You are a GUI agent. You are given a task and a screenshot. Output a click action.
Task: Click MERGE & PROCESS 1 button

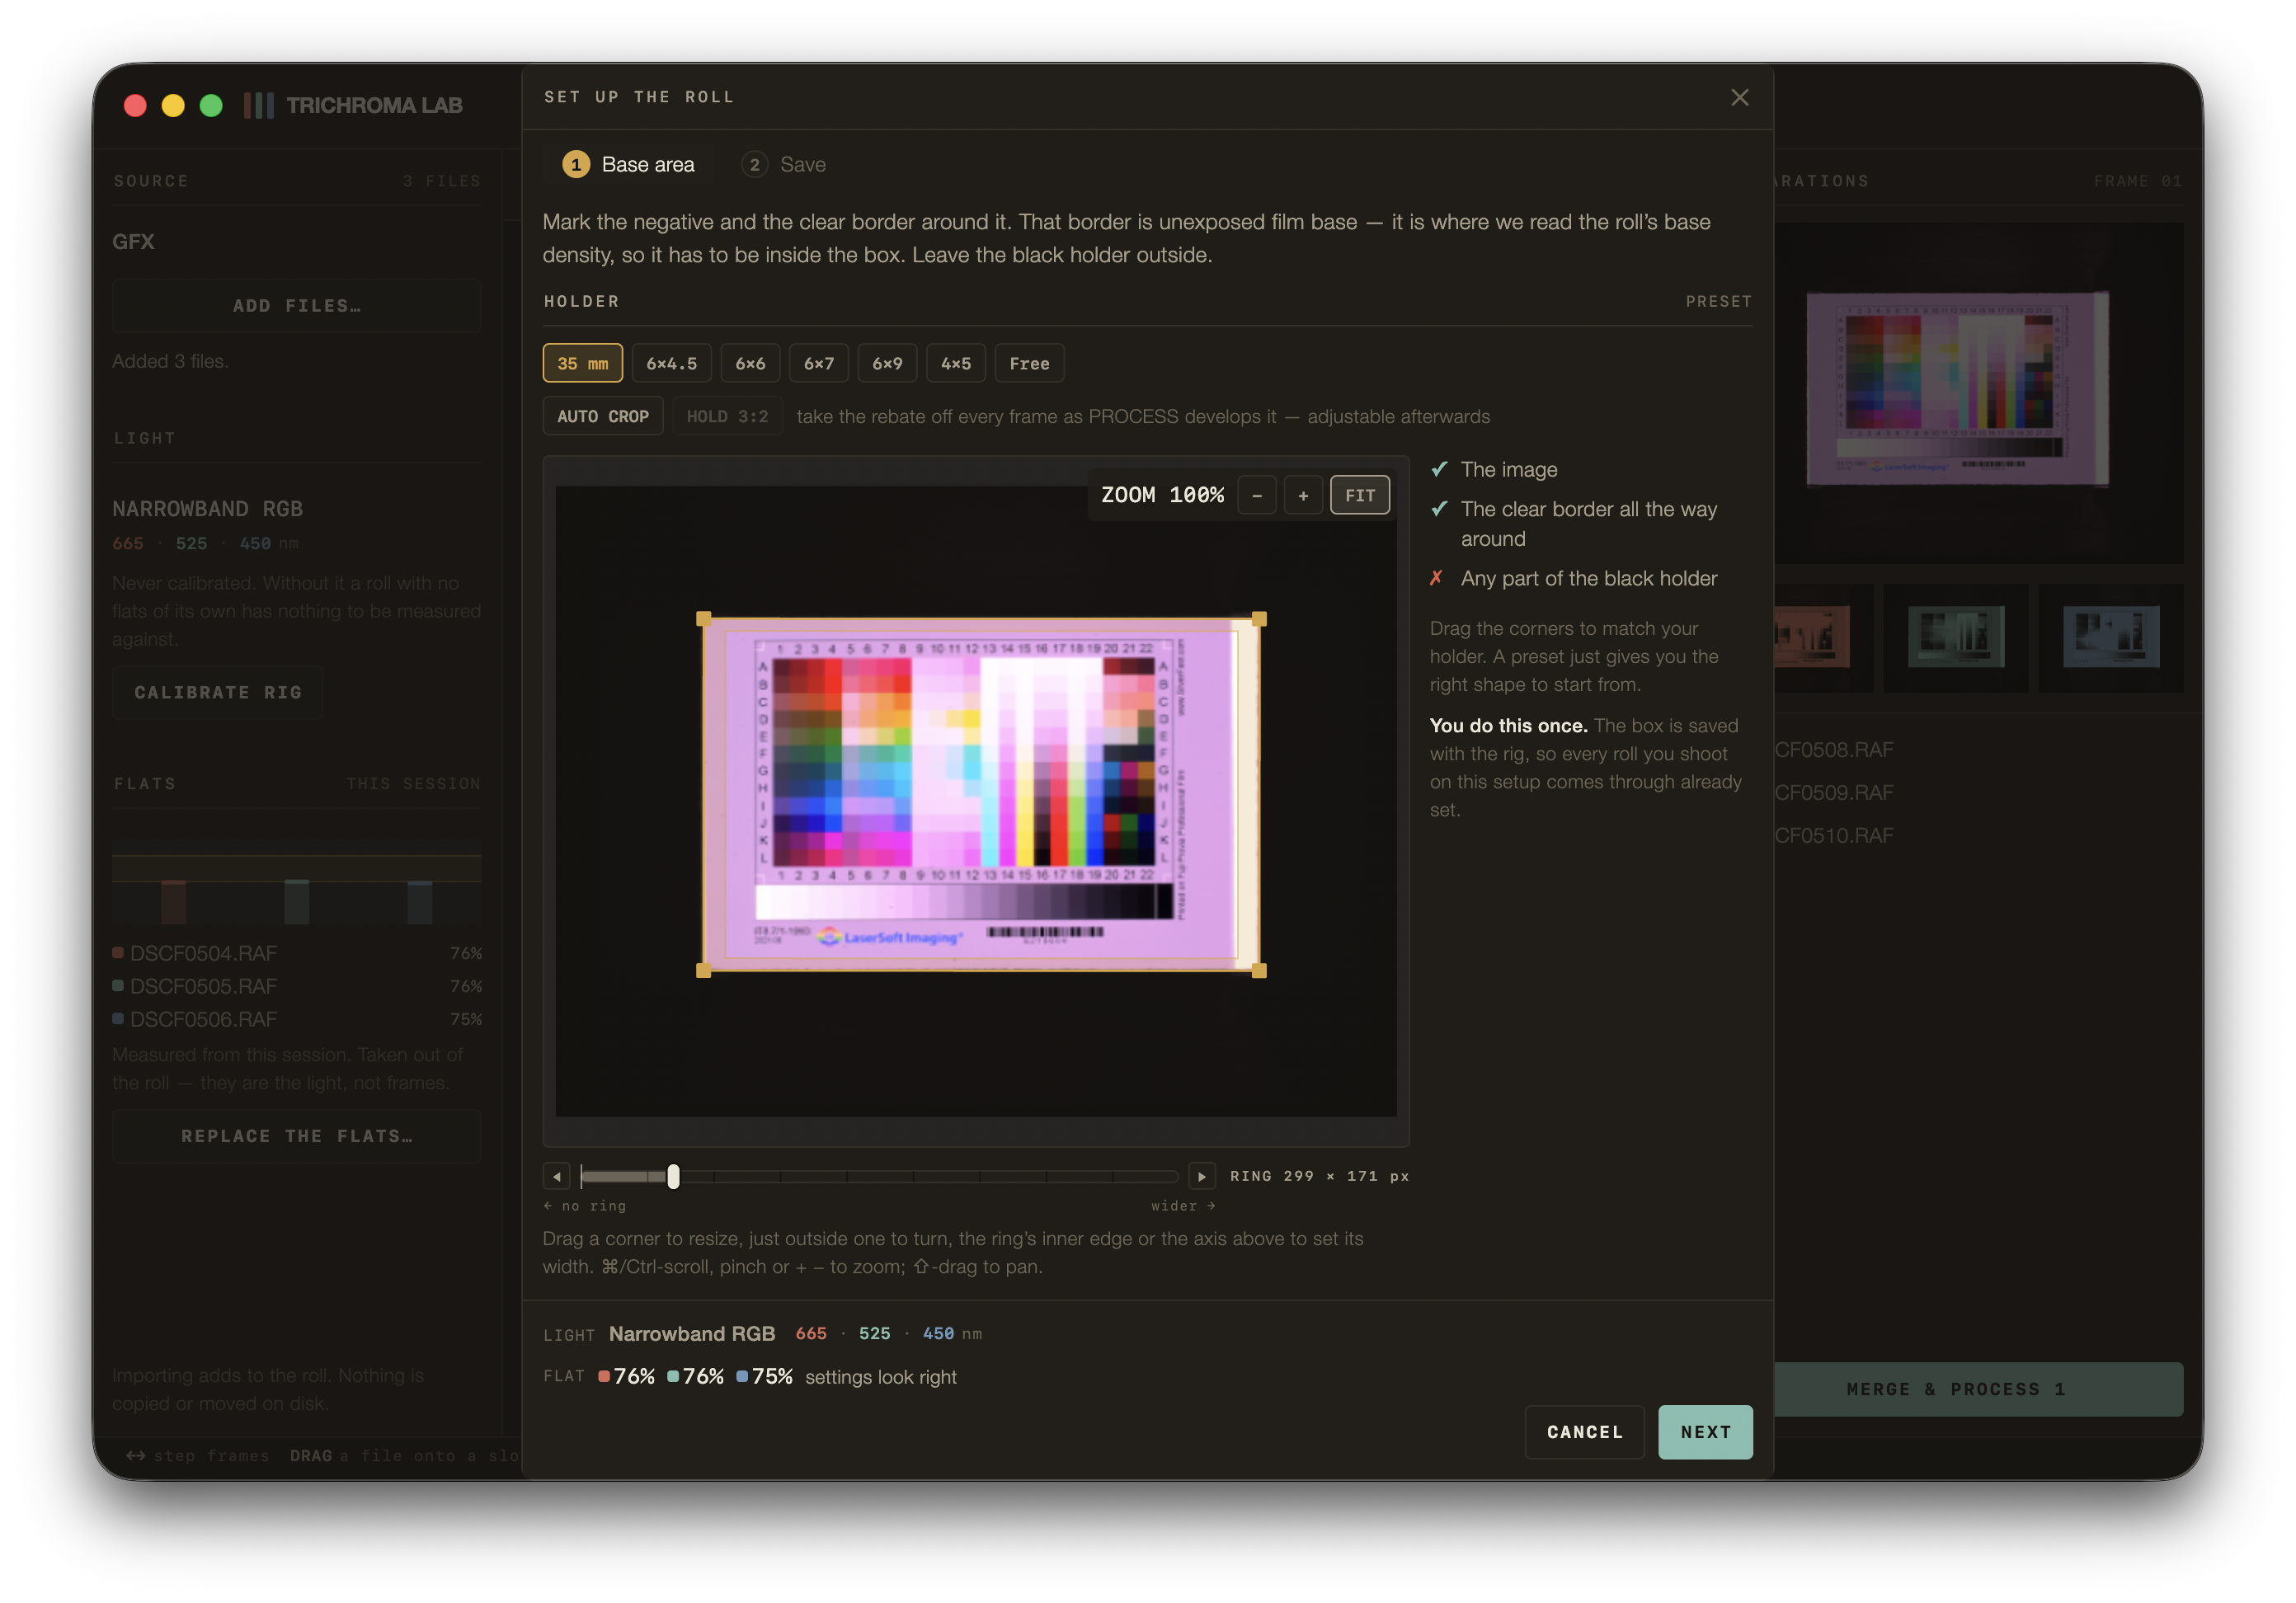point(1978,1389)
